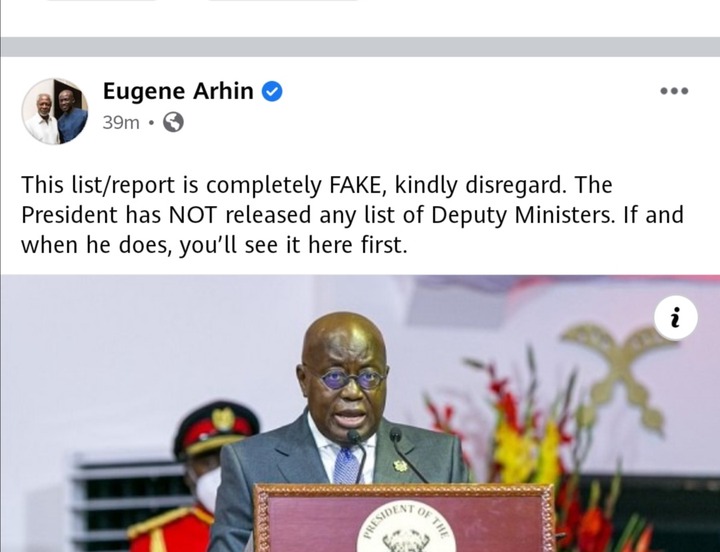This screenshot has width=720, height=552.
Task: Click the post text starting 'This list/report'
Action: [x=352, y=215]
